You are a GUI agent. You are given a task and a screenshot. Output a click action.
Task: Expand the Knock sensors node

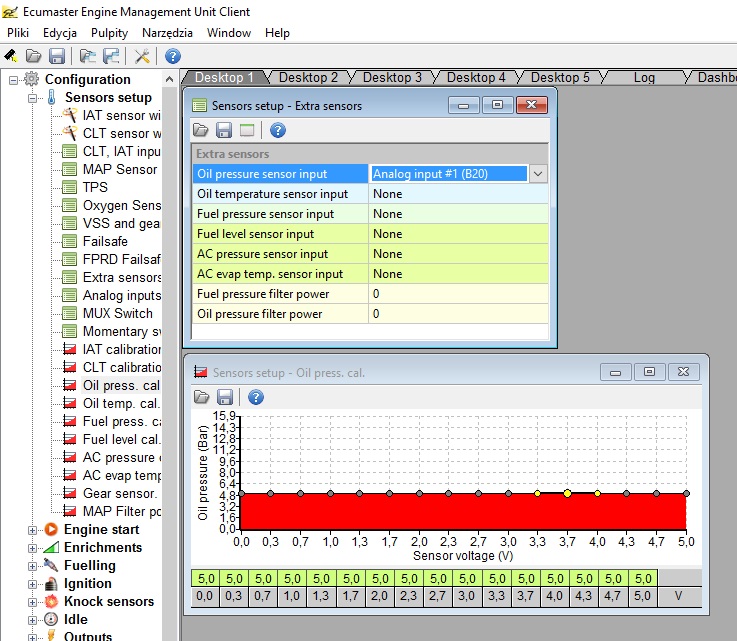32,602
